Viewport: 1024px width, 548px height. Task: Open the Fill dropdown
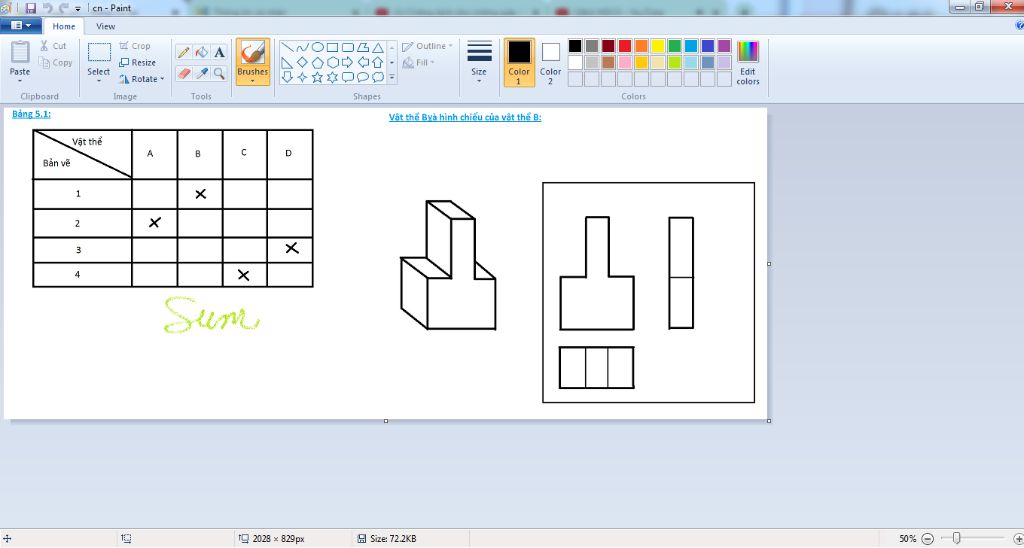pyautogui.click(x=419, y=63)
